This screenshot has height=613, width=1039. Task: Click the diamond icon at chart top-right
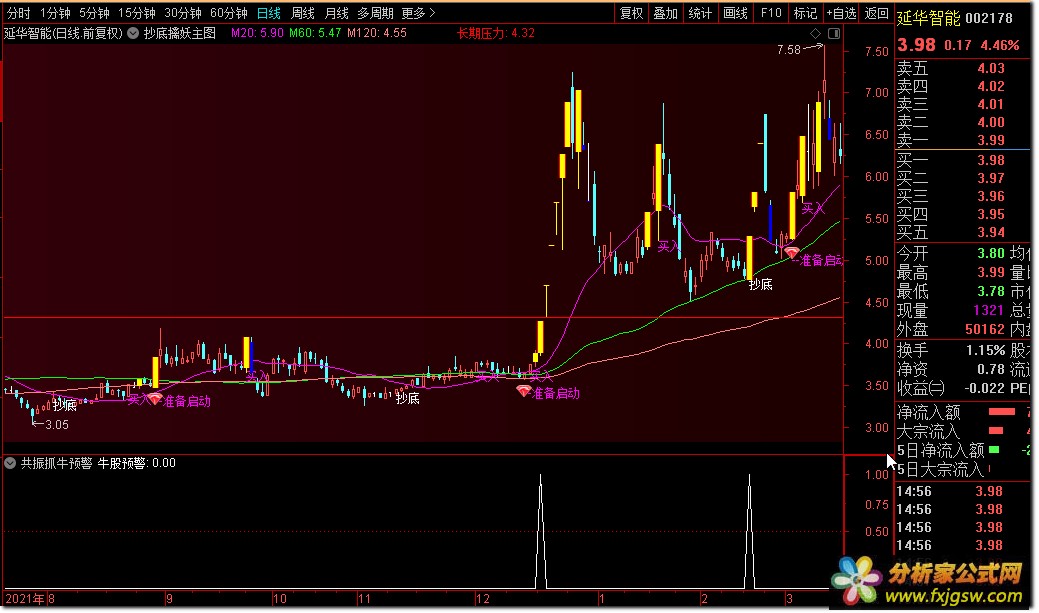tap(816, 33)
